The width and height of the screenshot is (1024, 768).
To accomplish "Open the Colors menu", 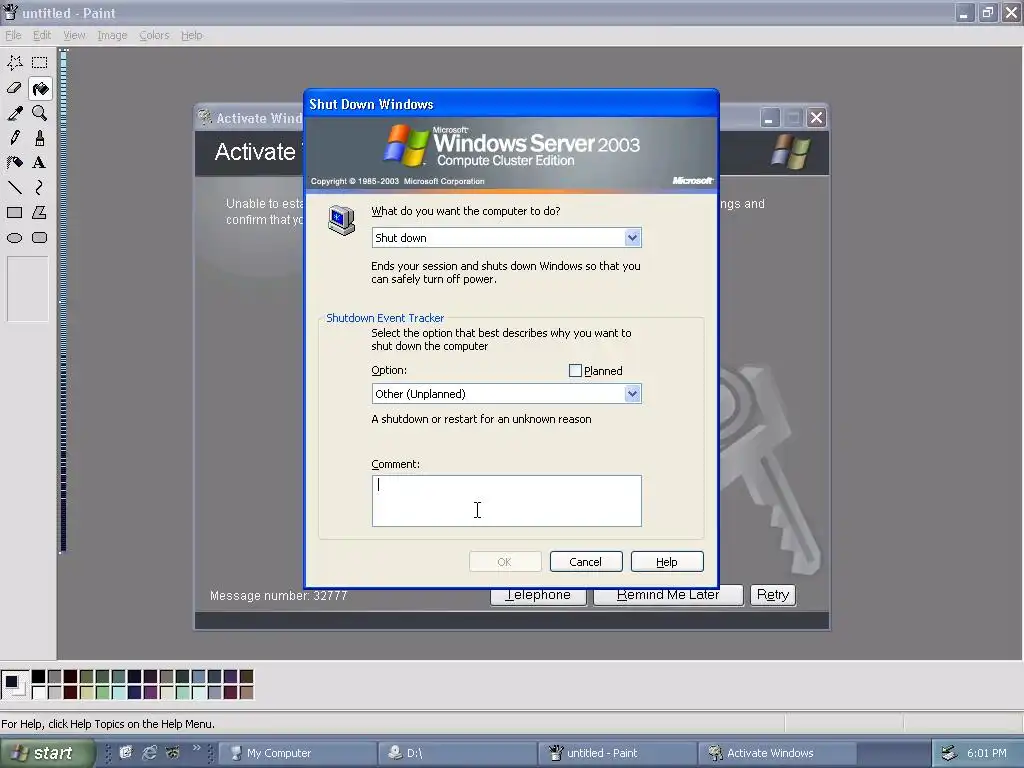I will (x=154, y=35).
